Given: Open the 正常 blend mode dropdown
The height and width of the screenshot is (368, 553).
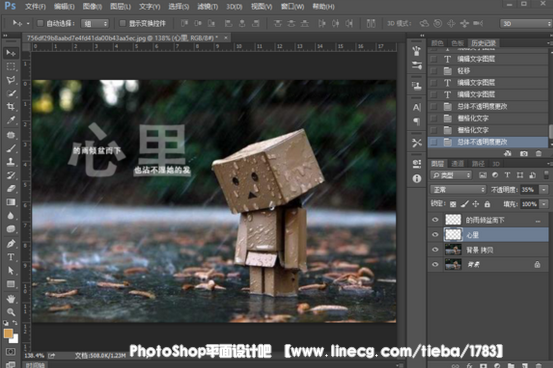Looking at the screenshot, I should (458, 190).
